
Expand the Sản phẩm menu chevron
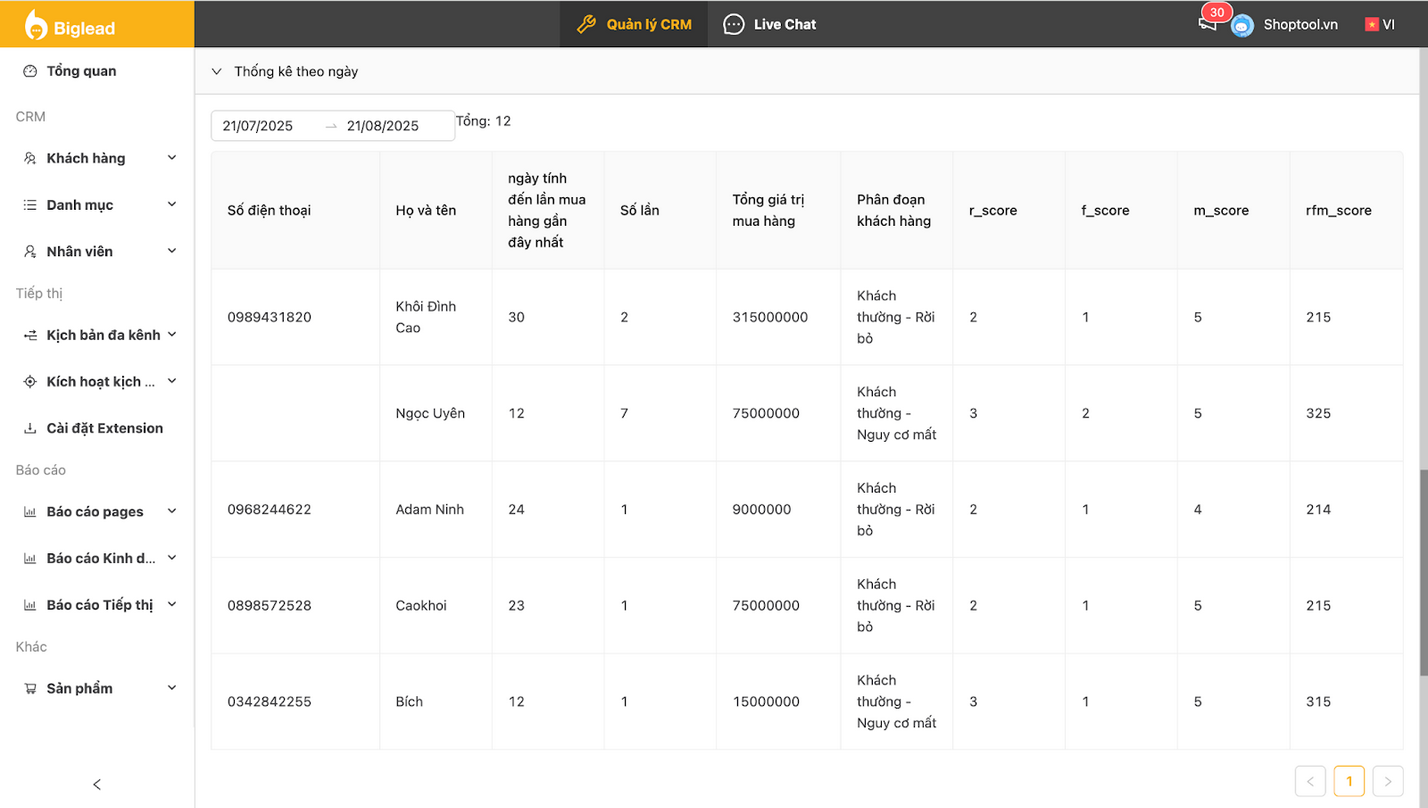pyautogui.click(x=172, y=688)
